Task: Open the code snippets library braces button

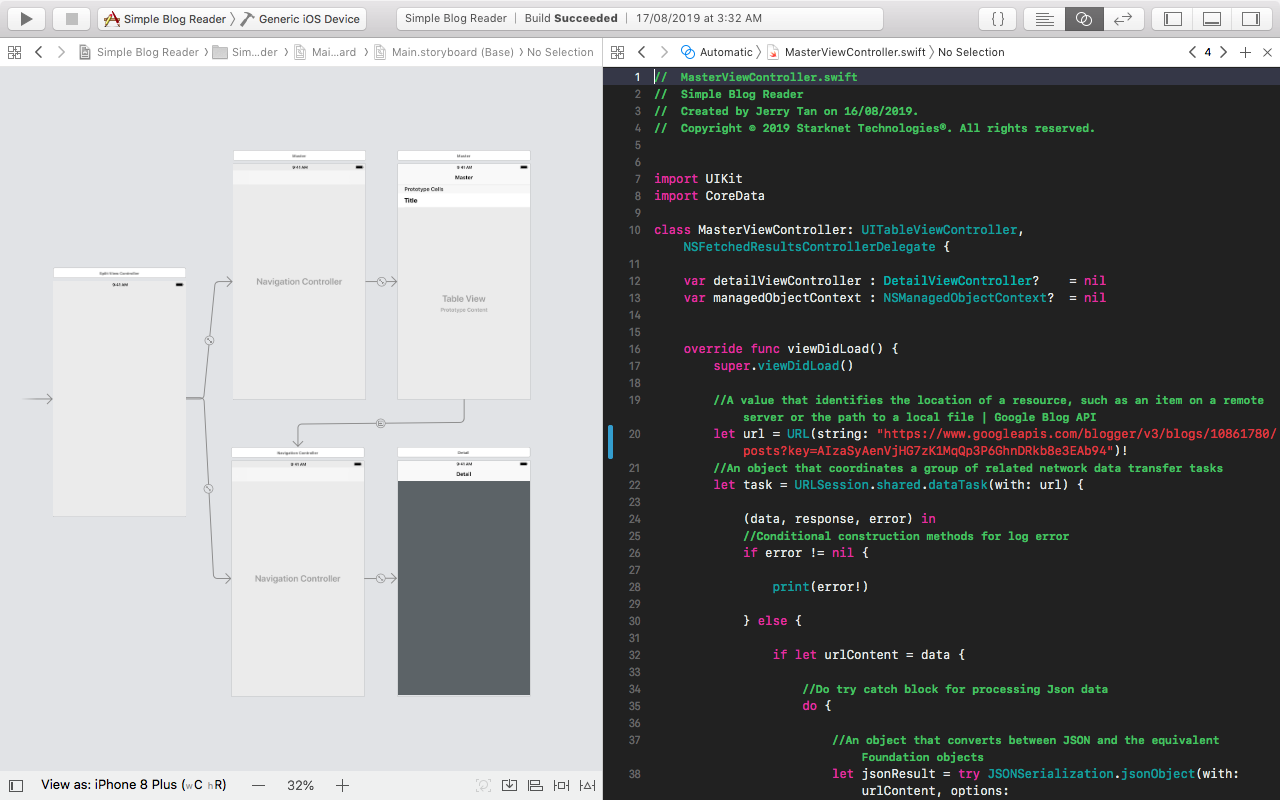Action: [997, 18]
